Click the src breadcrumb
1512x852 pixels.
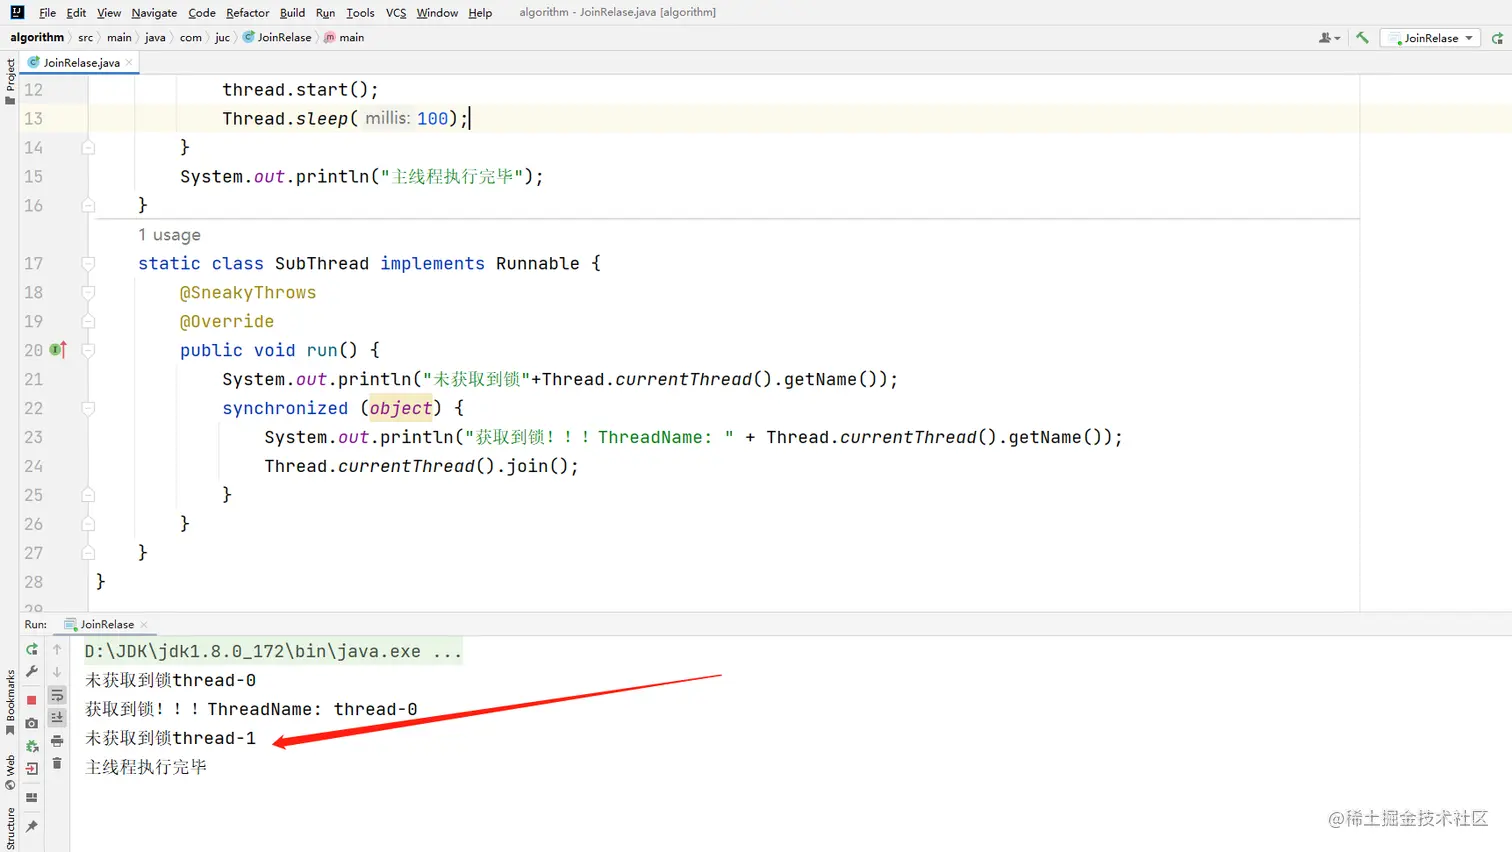click(x=86, y=38)
